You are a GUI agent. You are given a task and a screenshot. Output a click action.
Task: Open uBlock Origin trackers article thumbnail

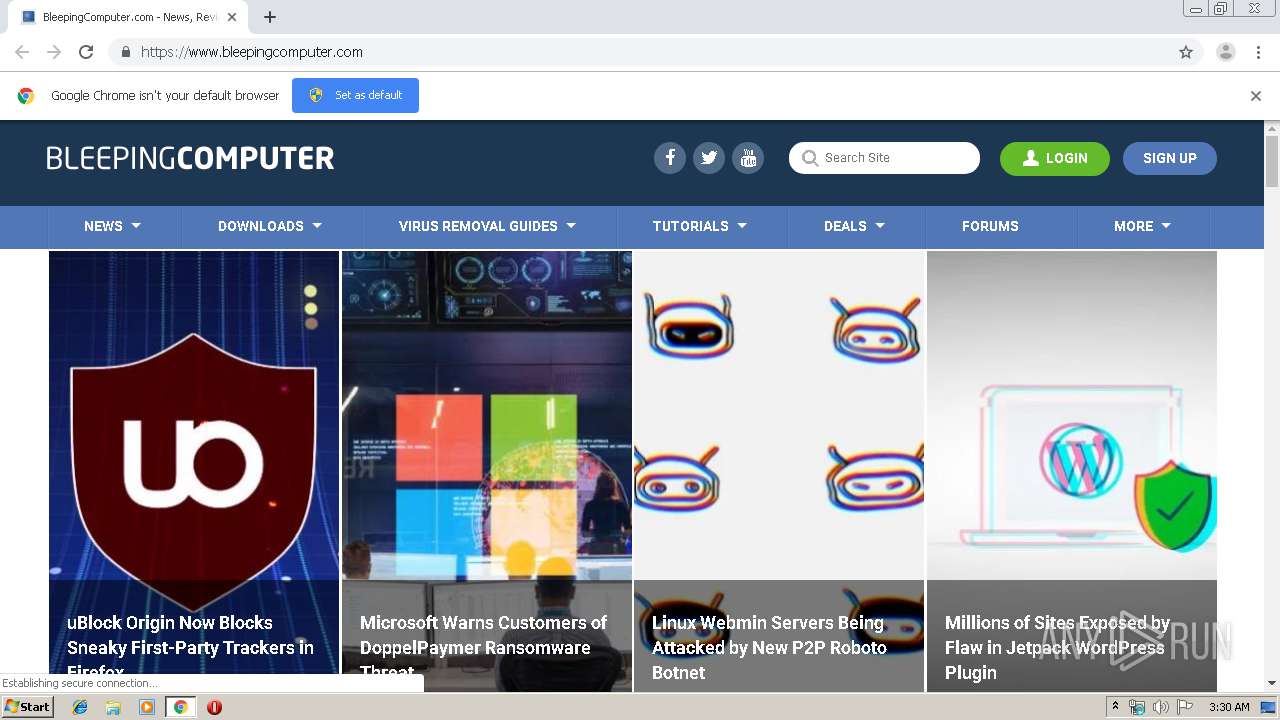[194, 415]
